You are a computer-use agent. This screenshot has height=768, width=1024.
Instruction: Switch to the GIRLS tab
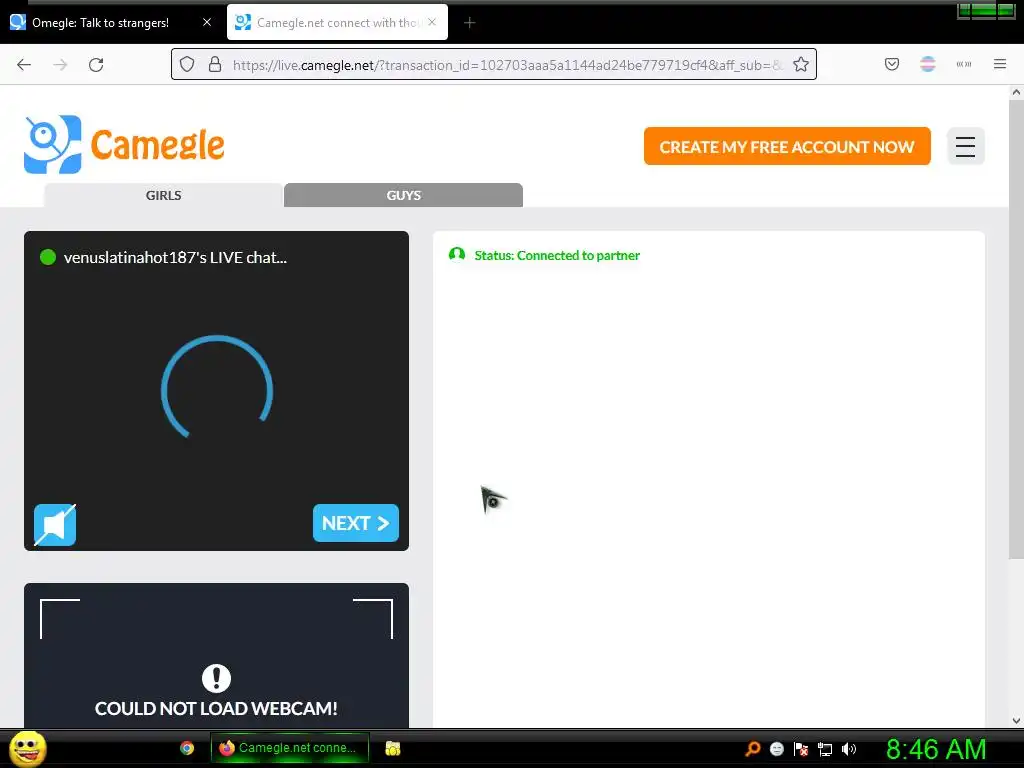[x=163, y=195]
